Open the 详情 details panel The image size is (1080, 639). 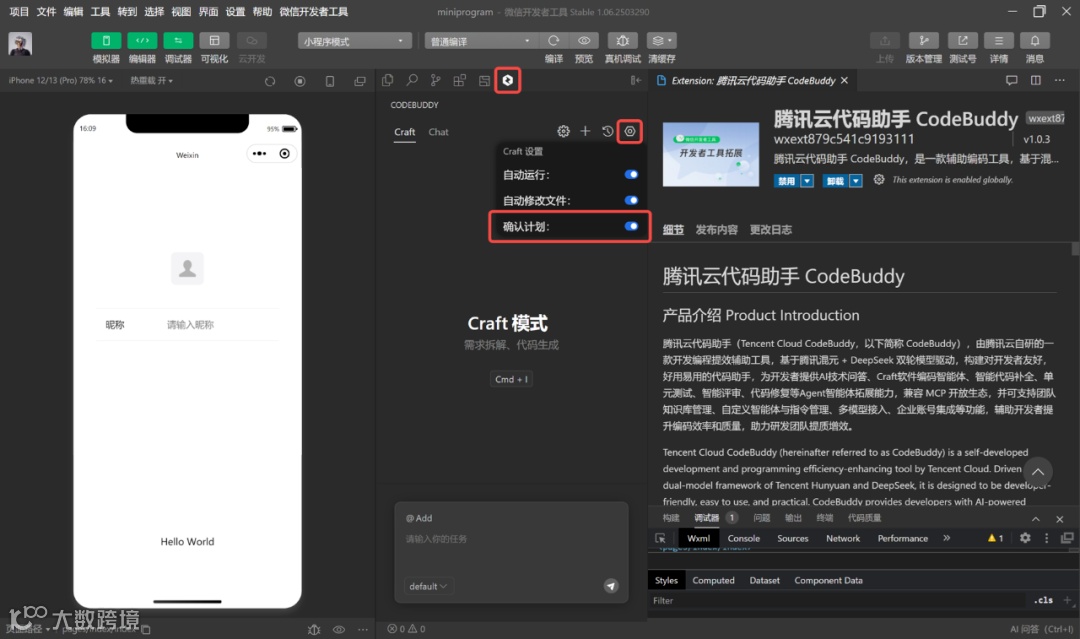tap(999, 41)
